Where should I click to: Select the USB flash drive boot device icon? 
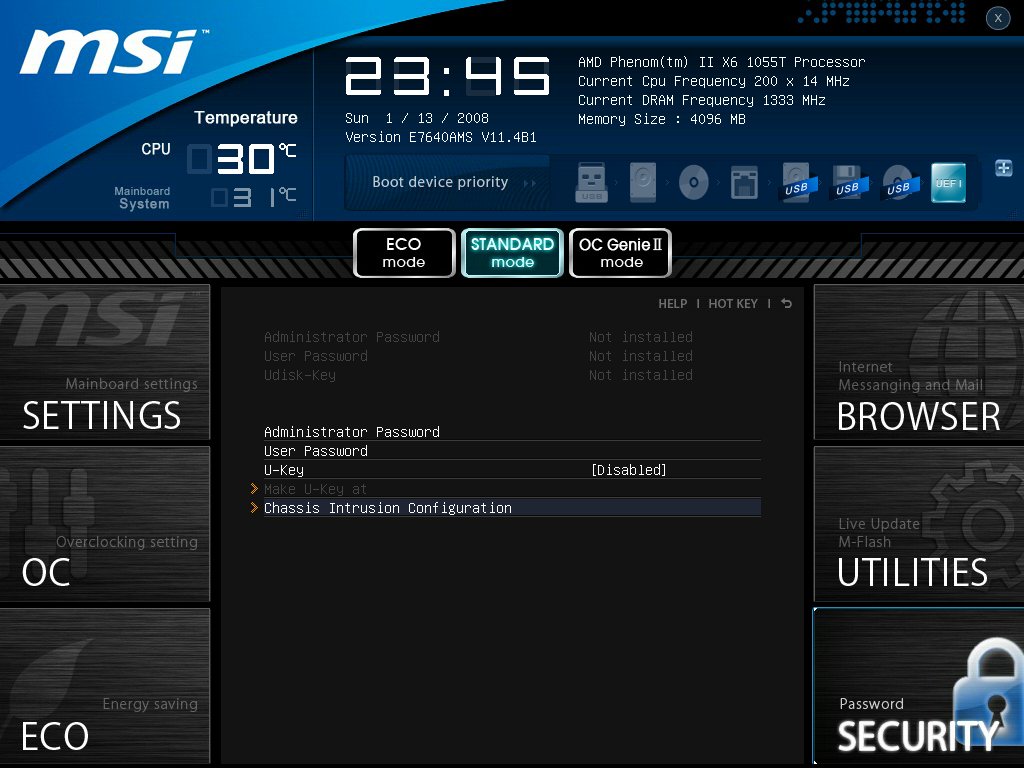coord(592,182)
